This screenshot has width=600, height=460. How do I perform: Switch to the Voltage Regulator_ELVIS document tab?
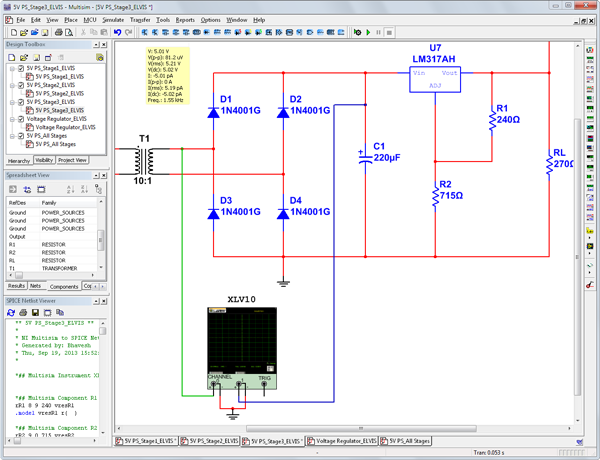coord(343,440)
